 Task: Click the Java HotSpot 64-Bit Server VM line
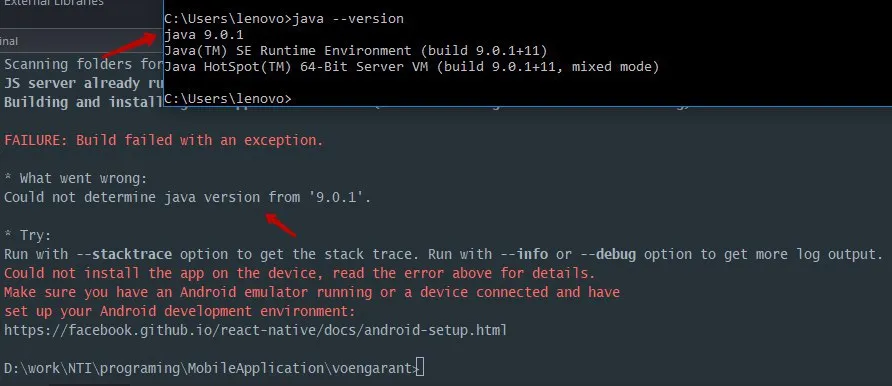point(411,67)
